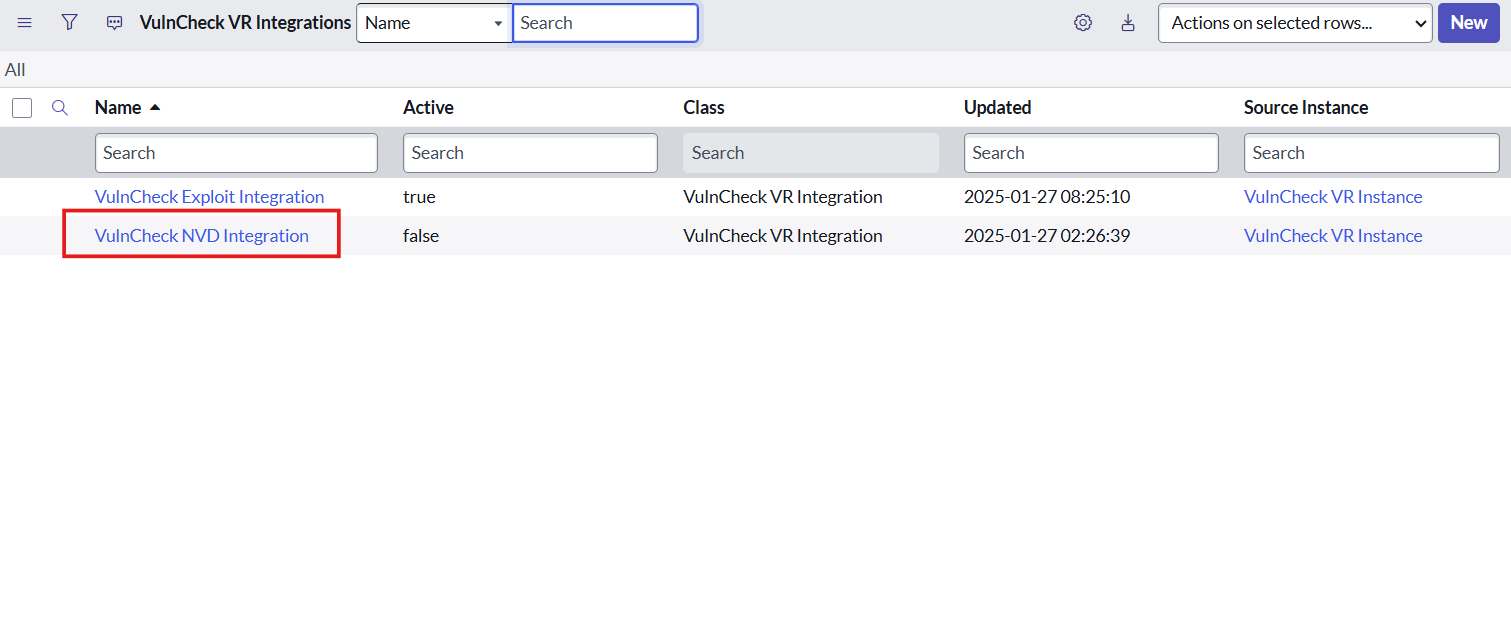
Task: Click the export download icon
Action: 1128,22
